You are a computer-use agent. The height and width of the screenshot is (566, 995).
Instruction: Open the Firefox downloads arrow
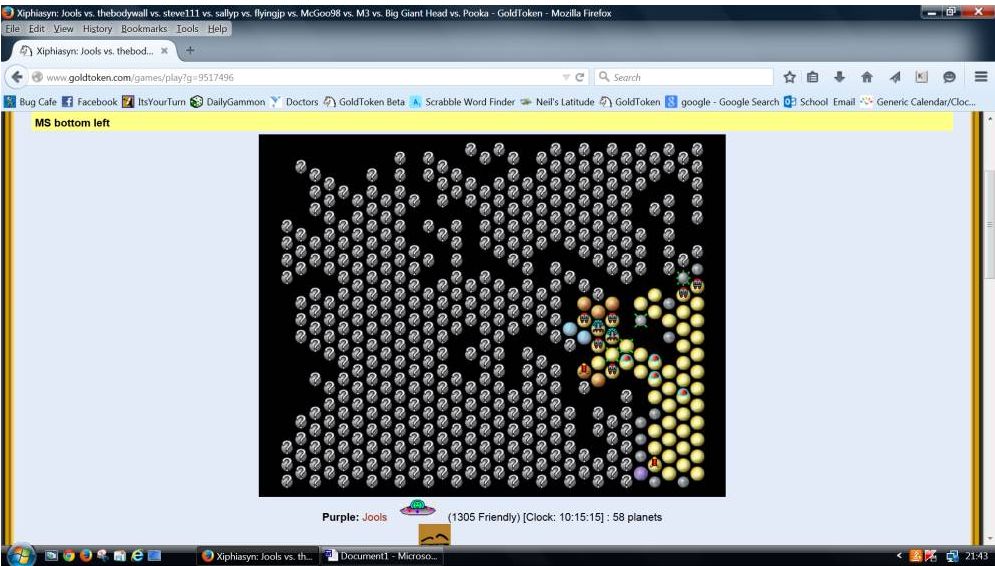[x=840, y=77]
